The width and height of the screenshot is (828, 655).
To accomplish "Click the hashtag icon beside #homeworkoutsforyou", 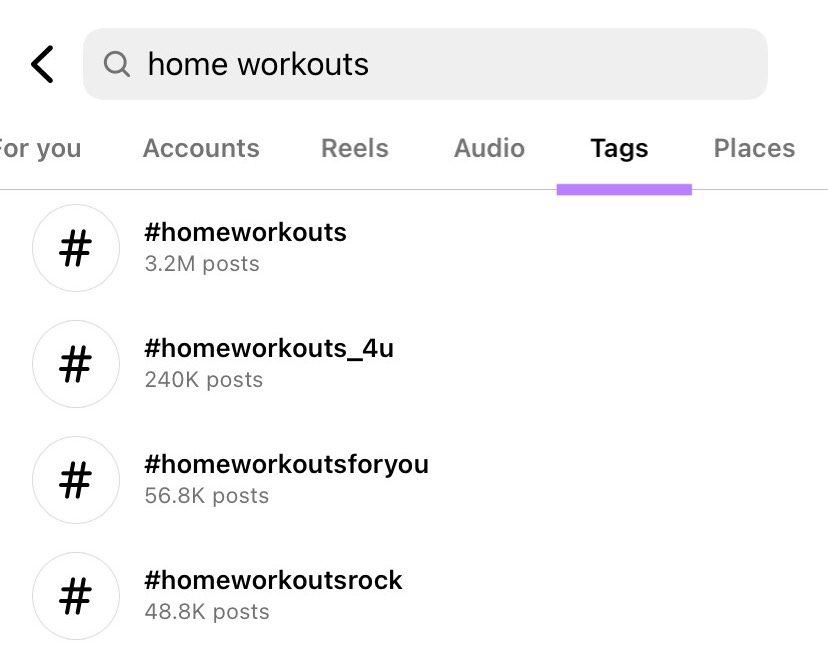I will coord(76,479).
